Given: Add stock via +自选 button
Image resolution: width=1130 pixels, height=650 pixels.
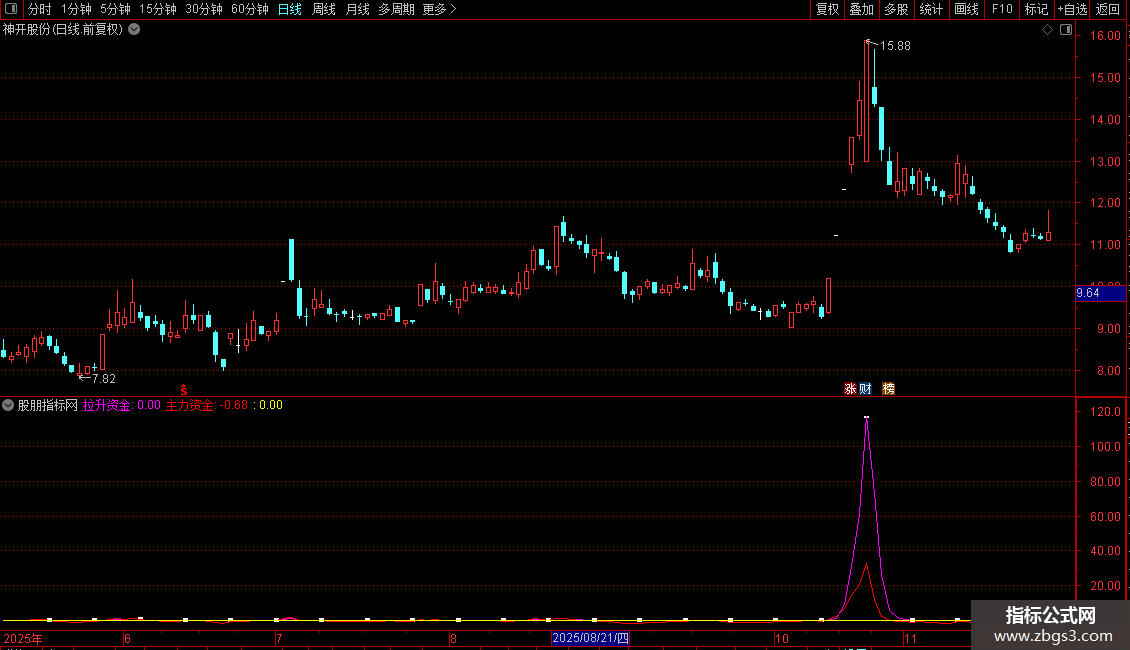Looking at the screenshot, I should tap(1072, 9).
